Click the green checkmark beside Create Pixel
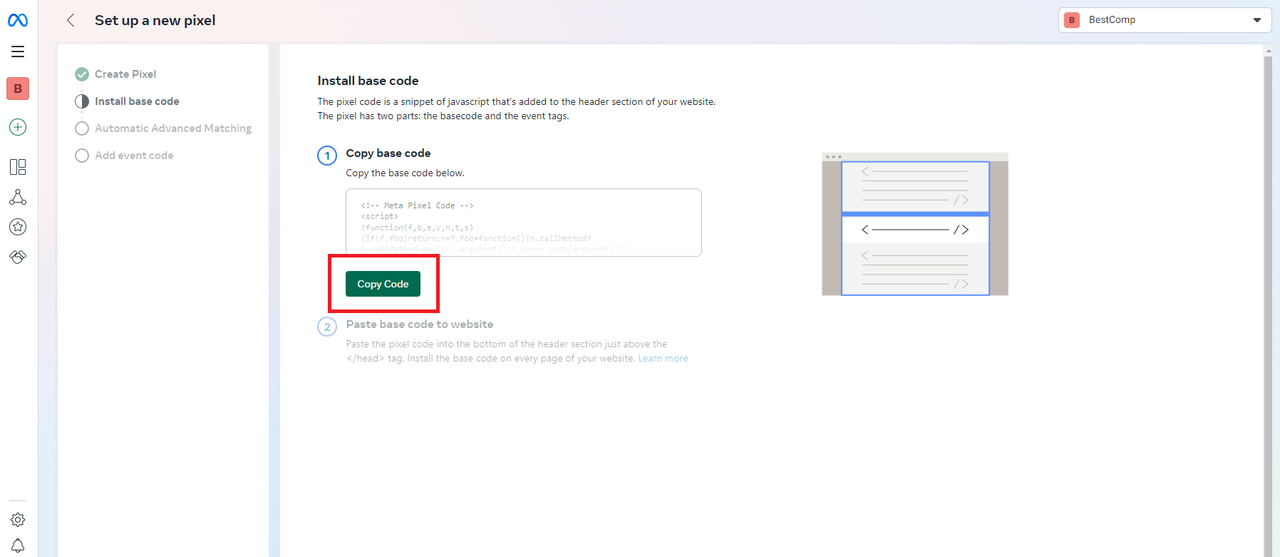The height and width of the screenshot is (557, 1280). point(82,74)
